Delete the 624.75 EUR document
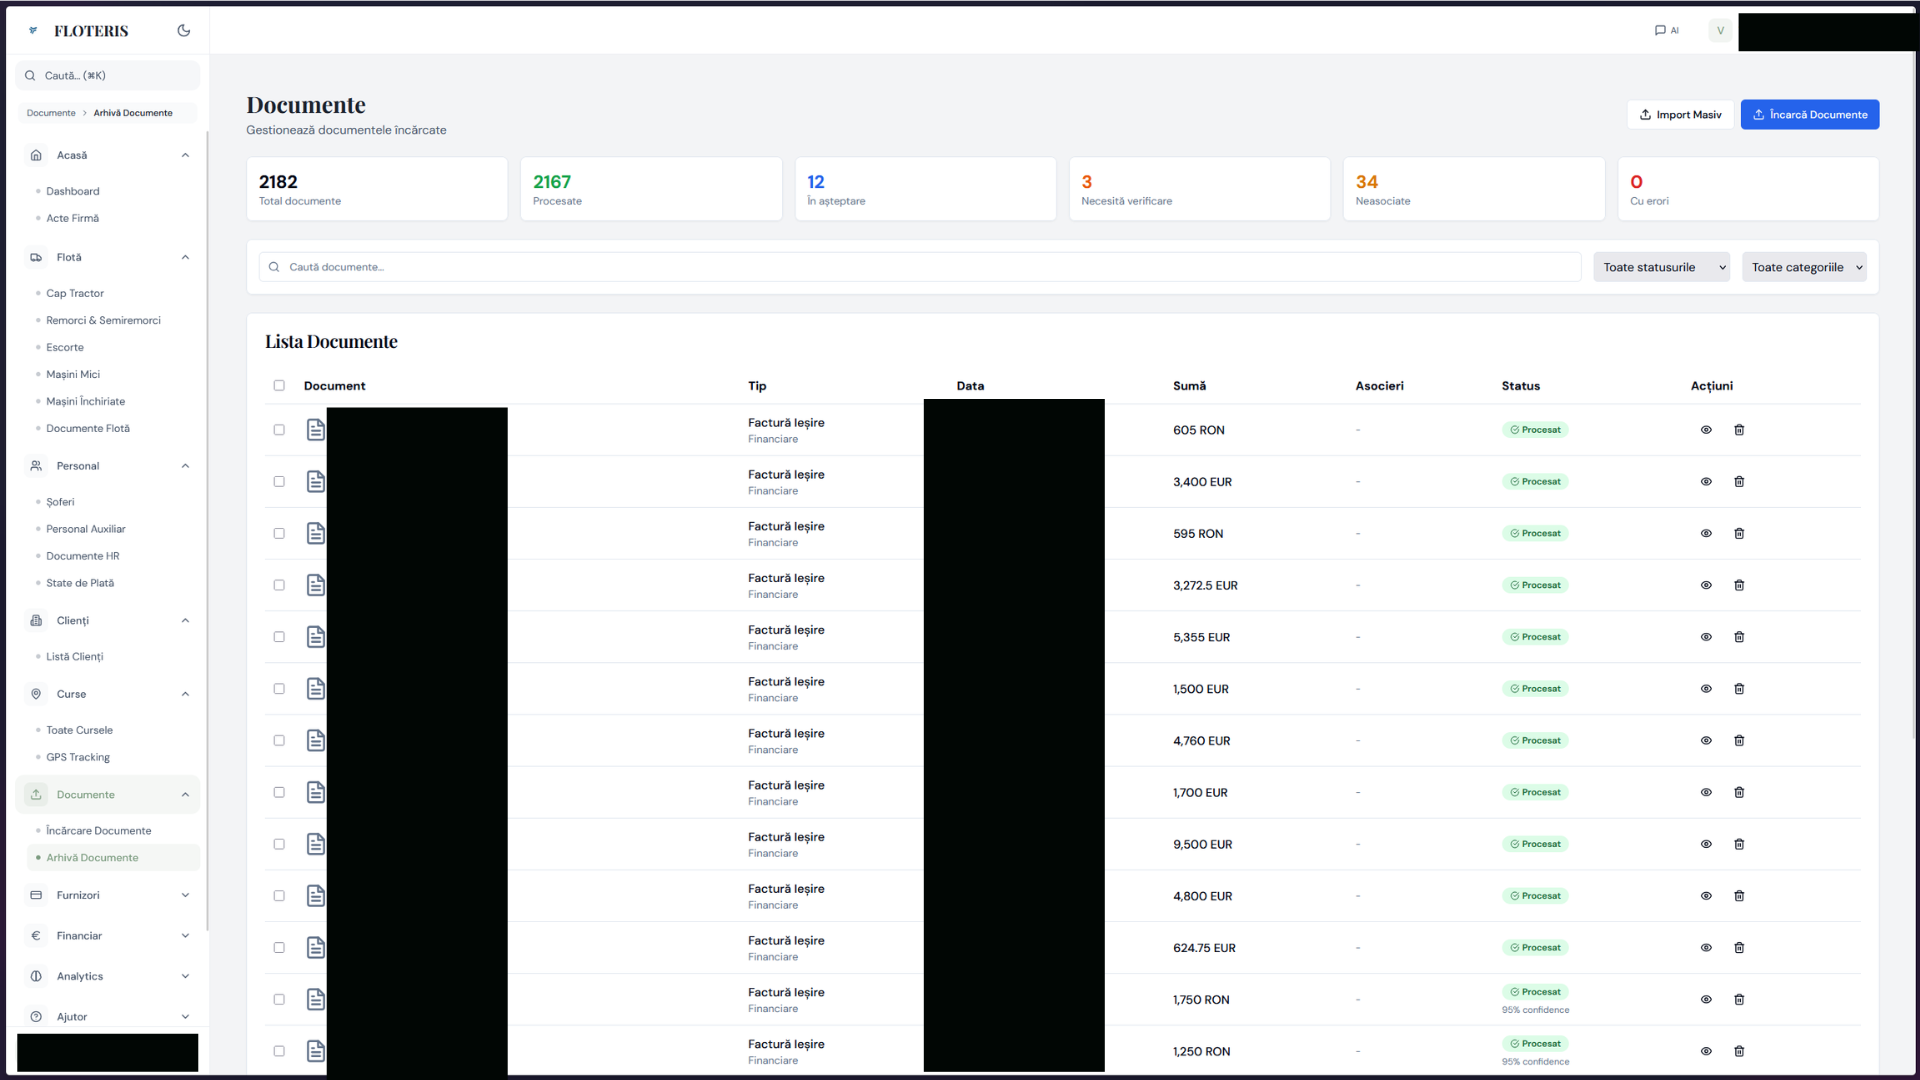Screen dimensions: 1920x1080 click(x=1739, y=948)
